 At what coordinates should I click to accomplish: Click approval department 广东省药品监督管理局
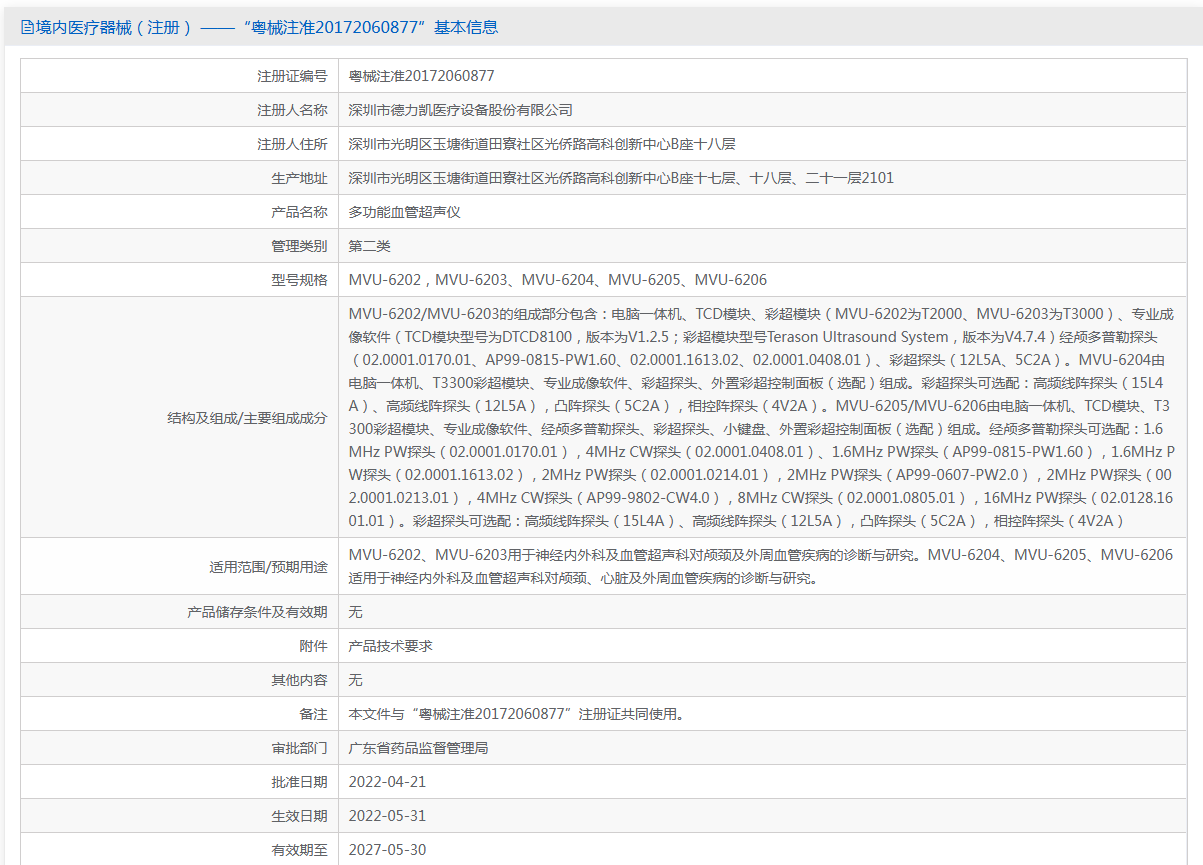coord(418,748)
